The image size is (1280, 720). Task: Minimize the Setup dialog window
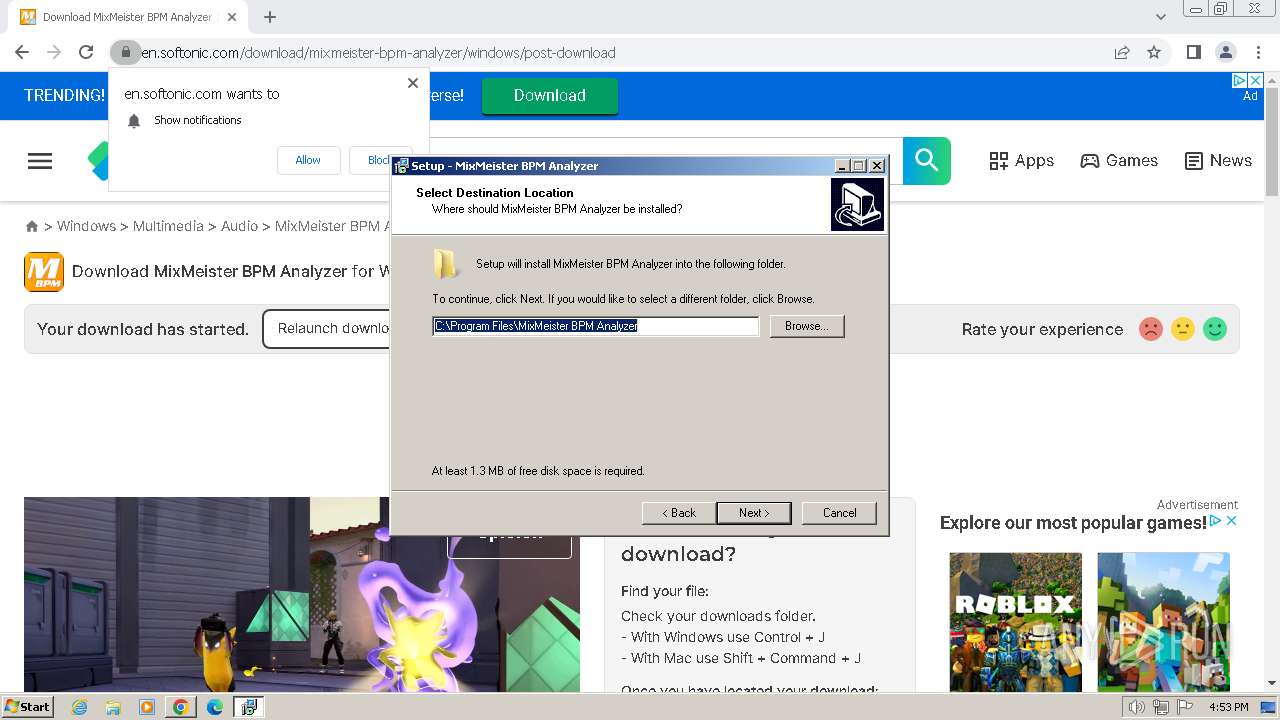pos(842,166)
